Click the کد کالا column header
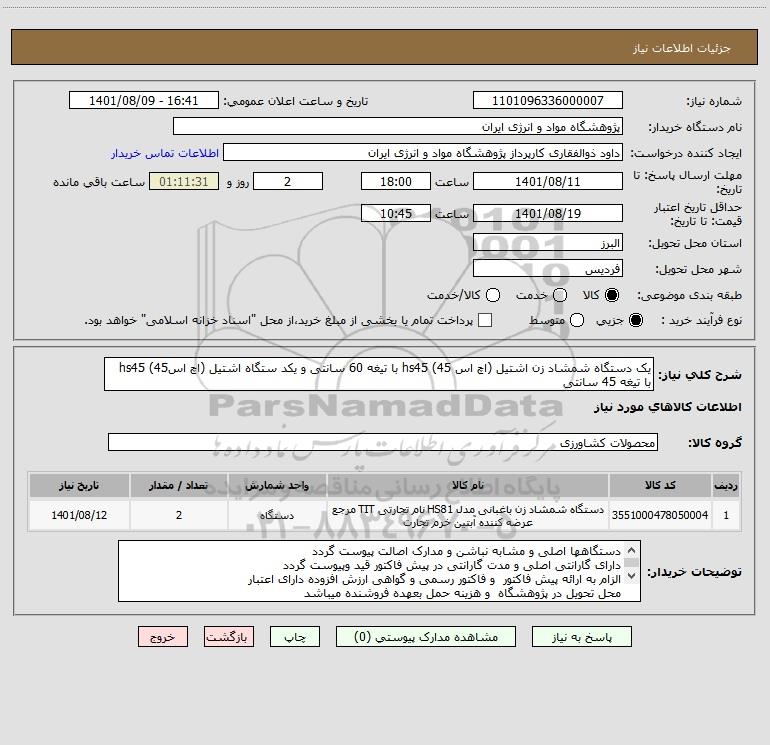 tap(660, 485)
